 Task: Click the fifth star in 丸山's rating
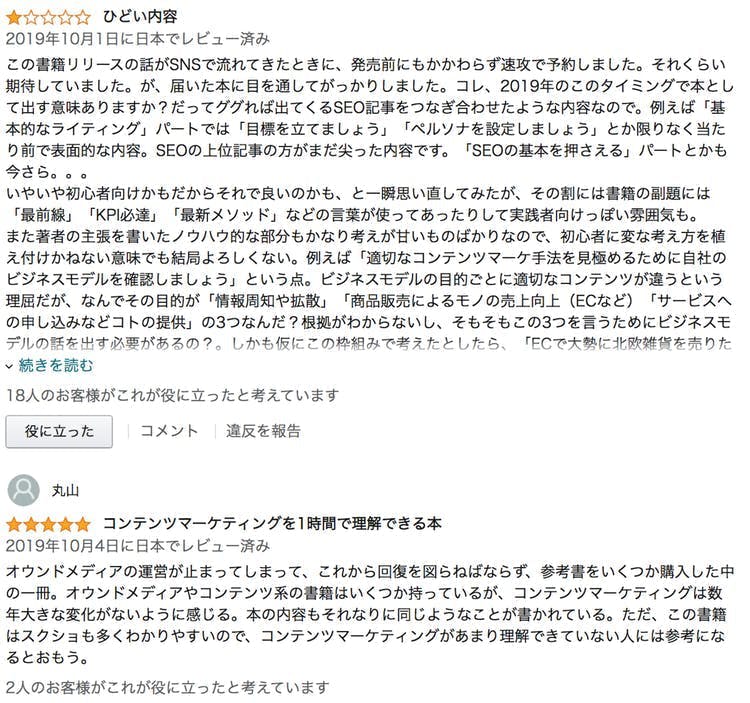(81, 523)
